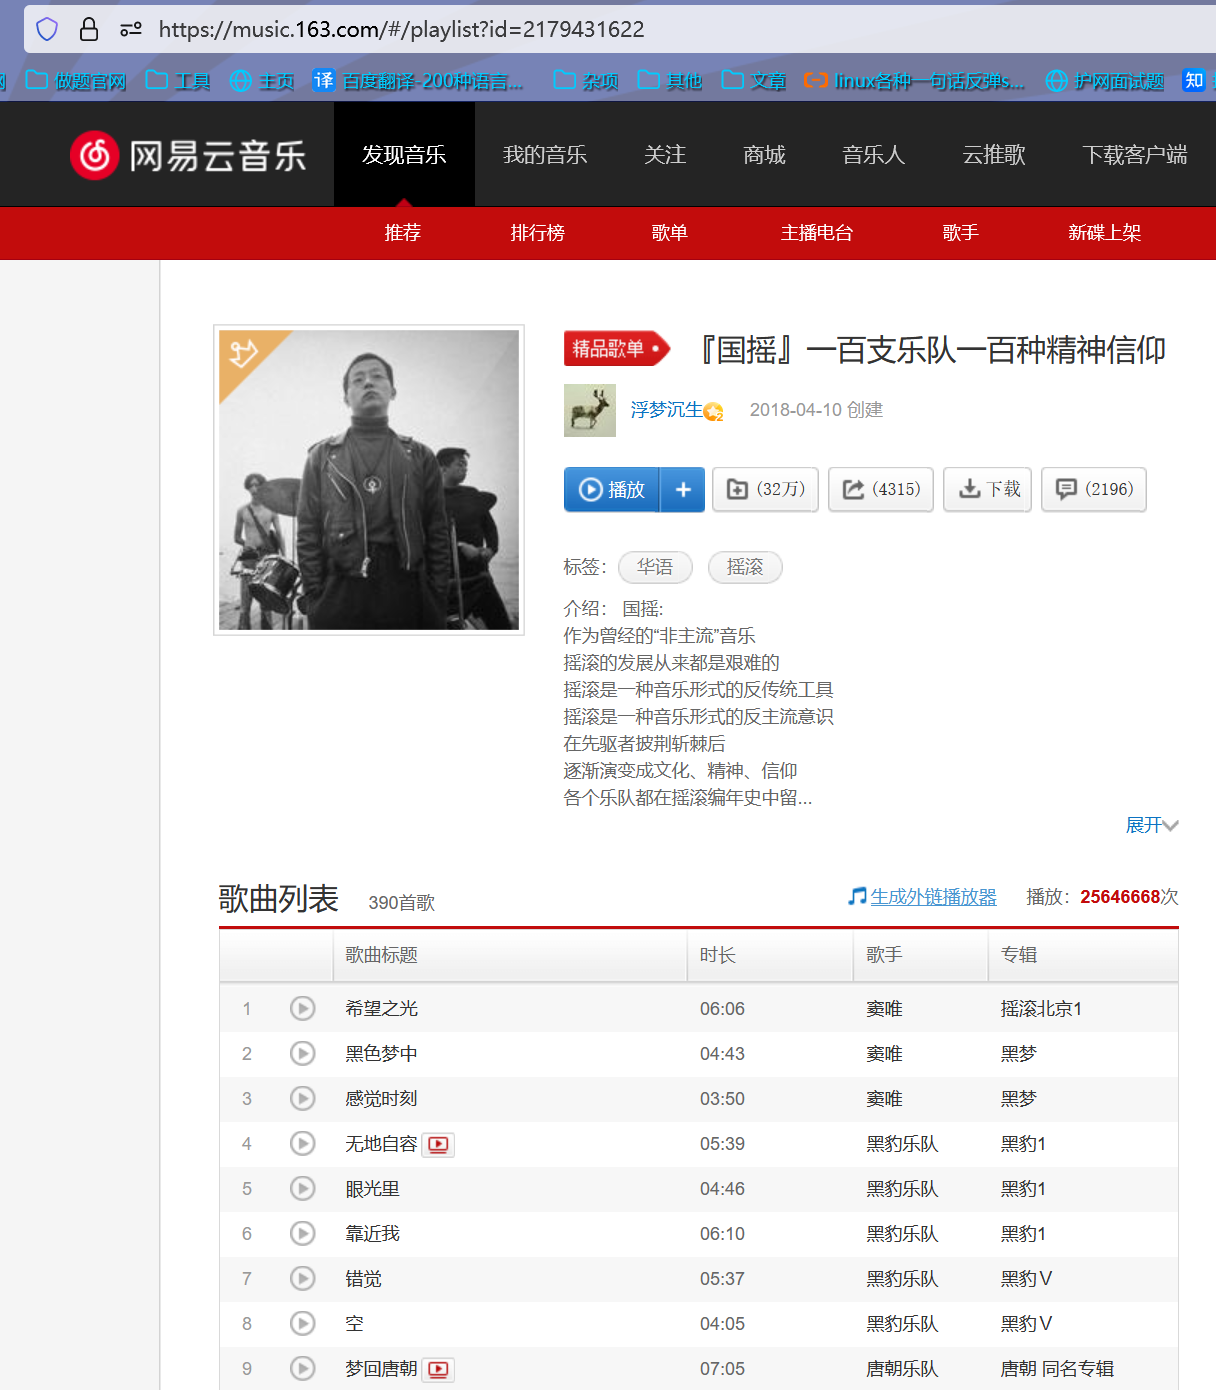Play song 眼光里

pyautogui.click(x=303, y=1188)
